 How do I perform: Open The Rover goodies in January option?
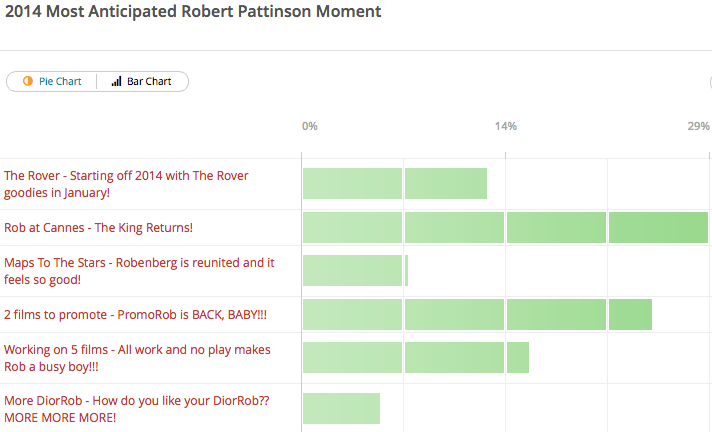click(x=126, y=184)
